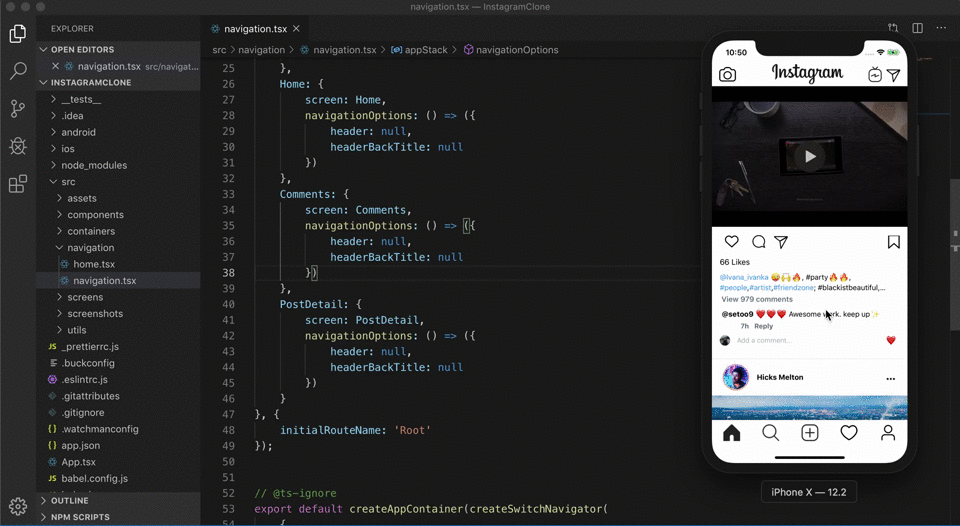Image resolution: width=960 pixels, height=526 pixels.
Task: Split the editor to the right
Action: (x=917, y=28)
